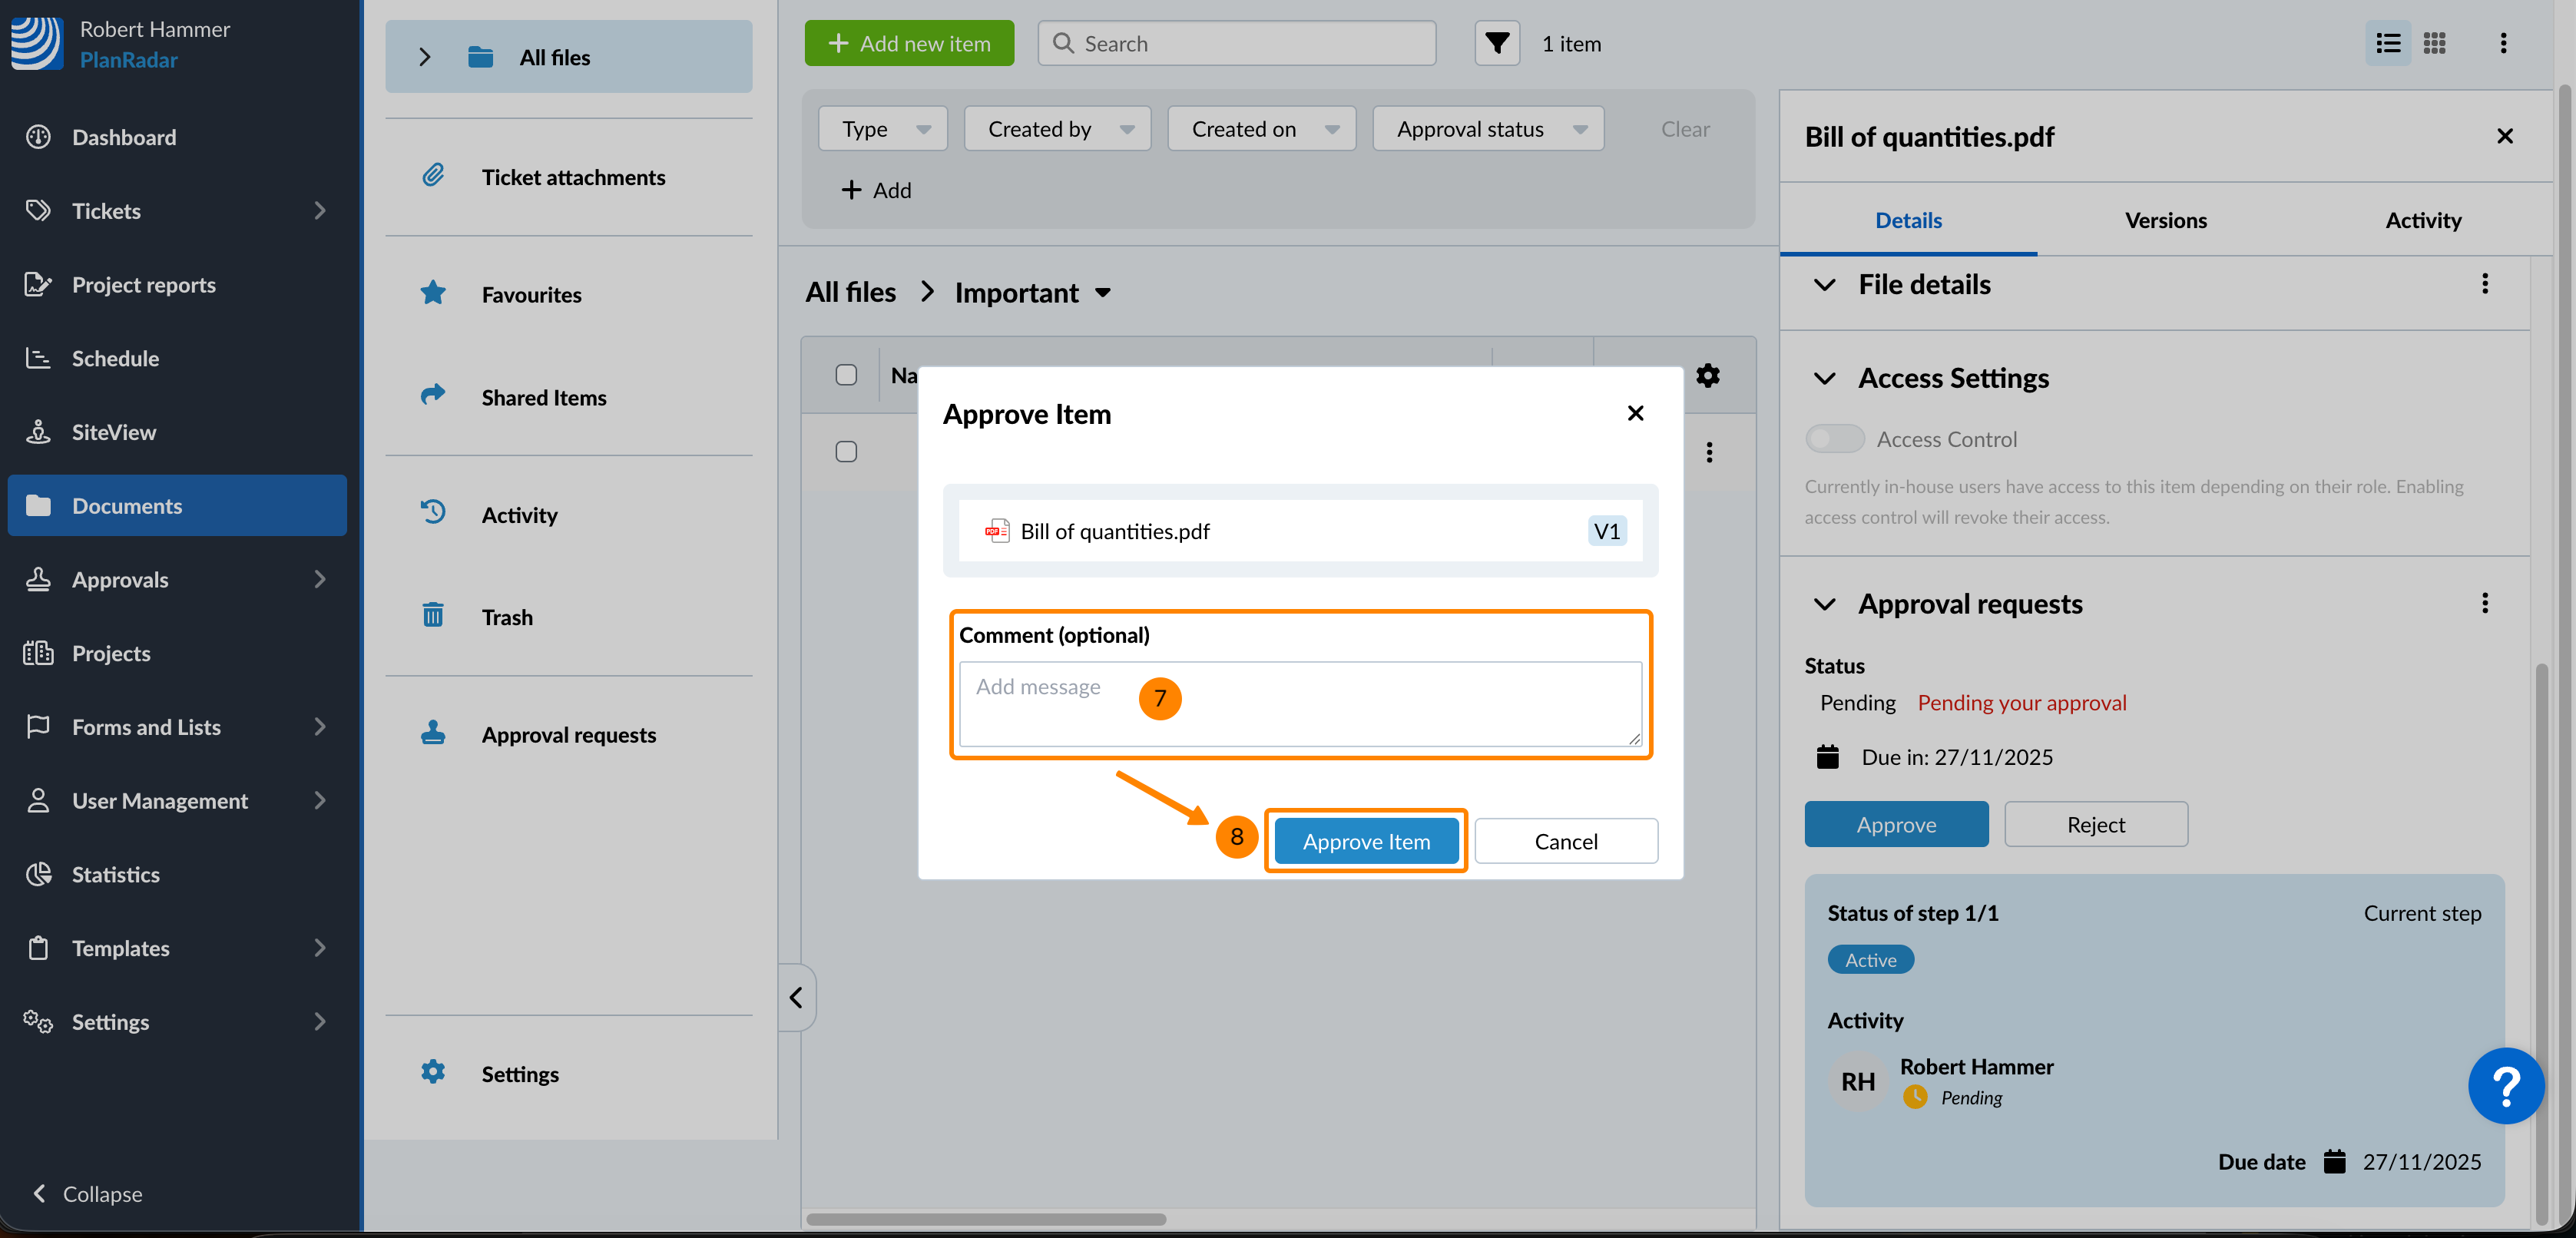This screenshot has width=2576, height=1238.
Task: Click the blue help question-mark button
Action: [2505, 1085]
